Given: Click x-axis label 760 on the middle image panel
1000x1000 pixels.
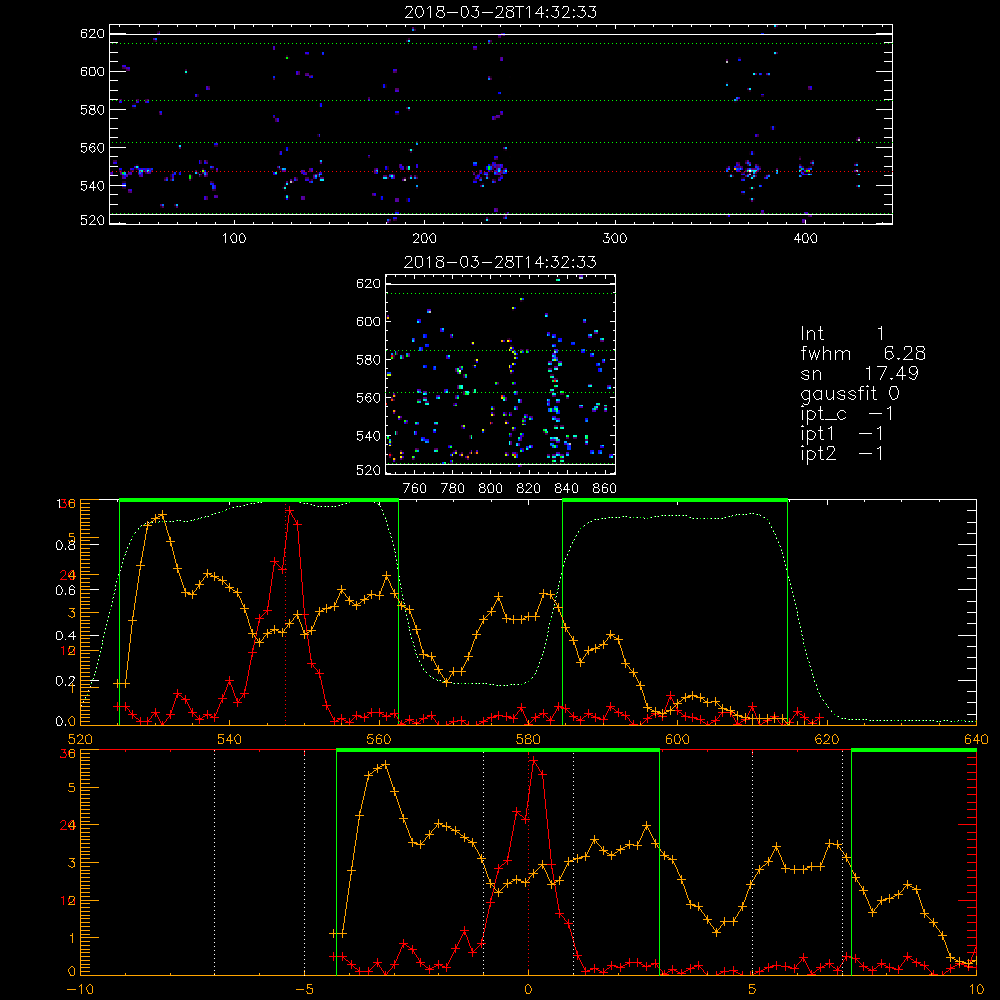Looking at the screenshot, I should click(x=415, y=489).
